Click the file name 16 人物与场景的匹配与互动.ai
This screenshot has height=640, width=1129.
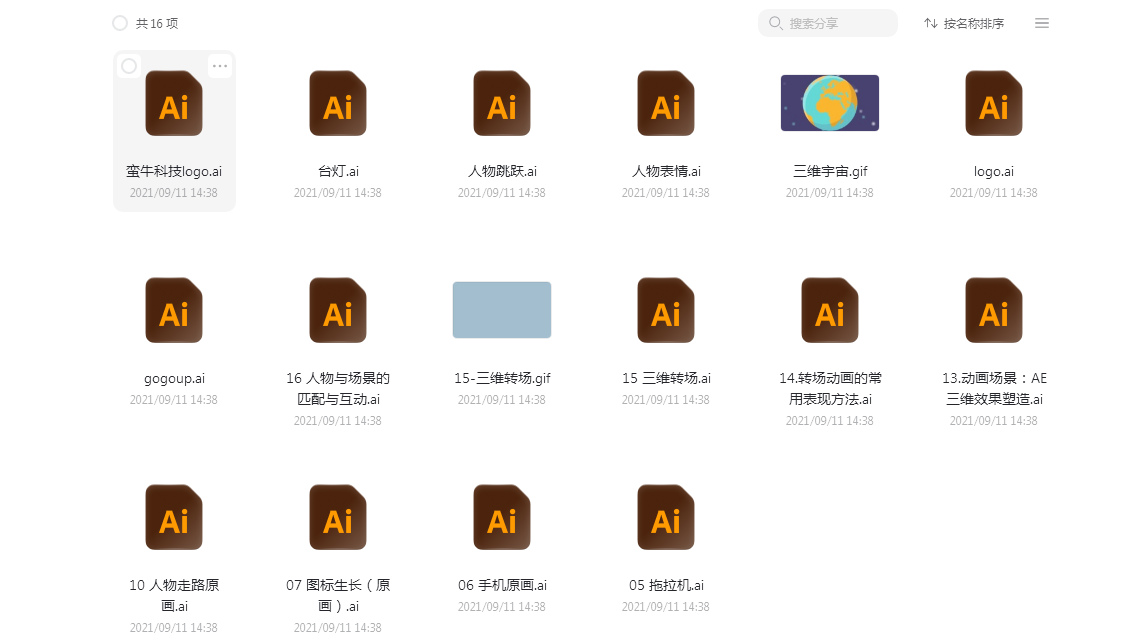[338, 389]
